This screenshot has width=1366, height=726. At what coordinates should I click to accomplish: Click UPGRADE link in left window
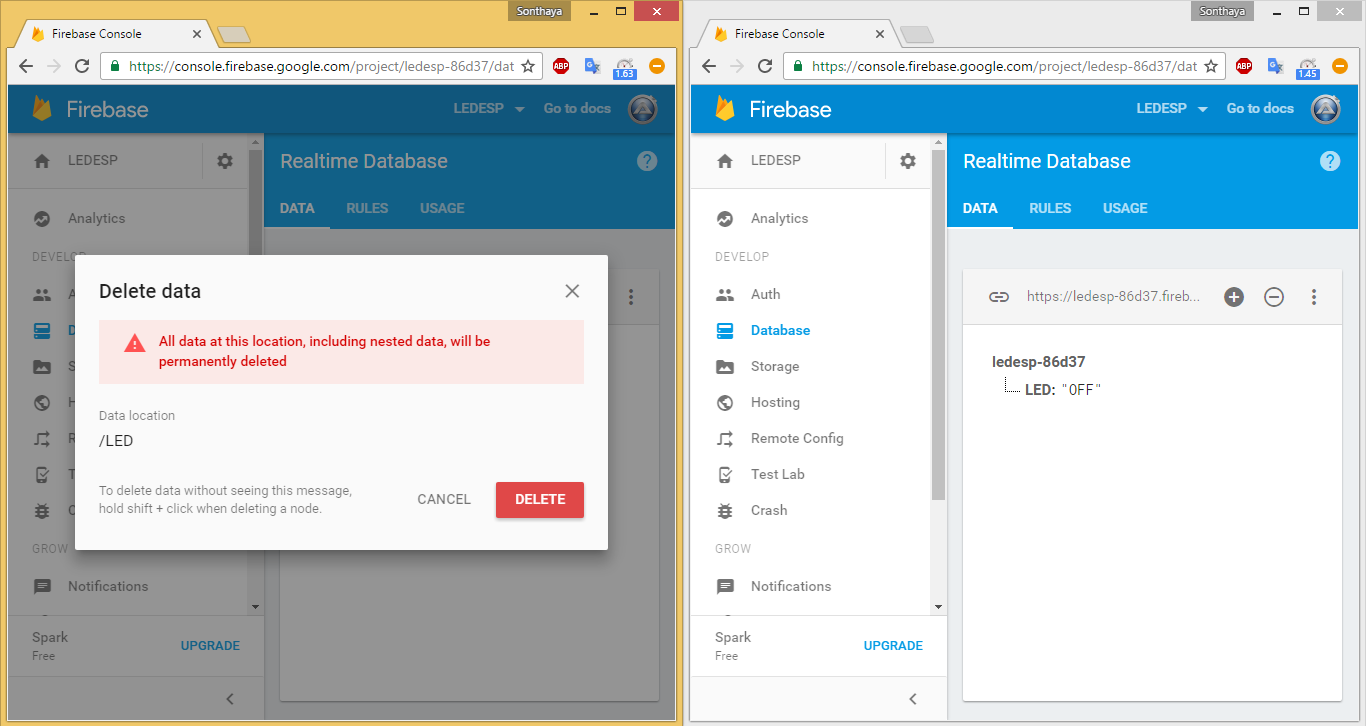210,646
